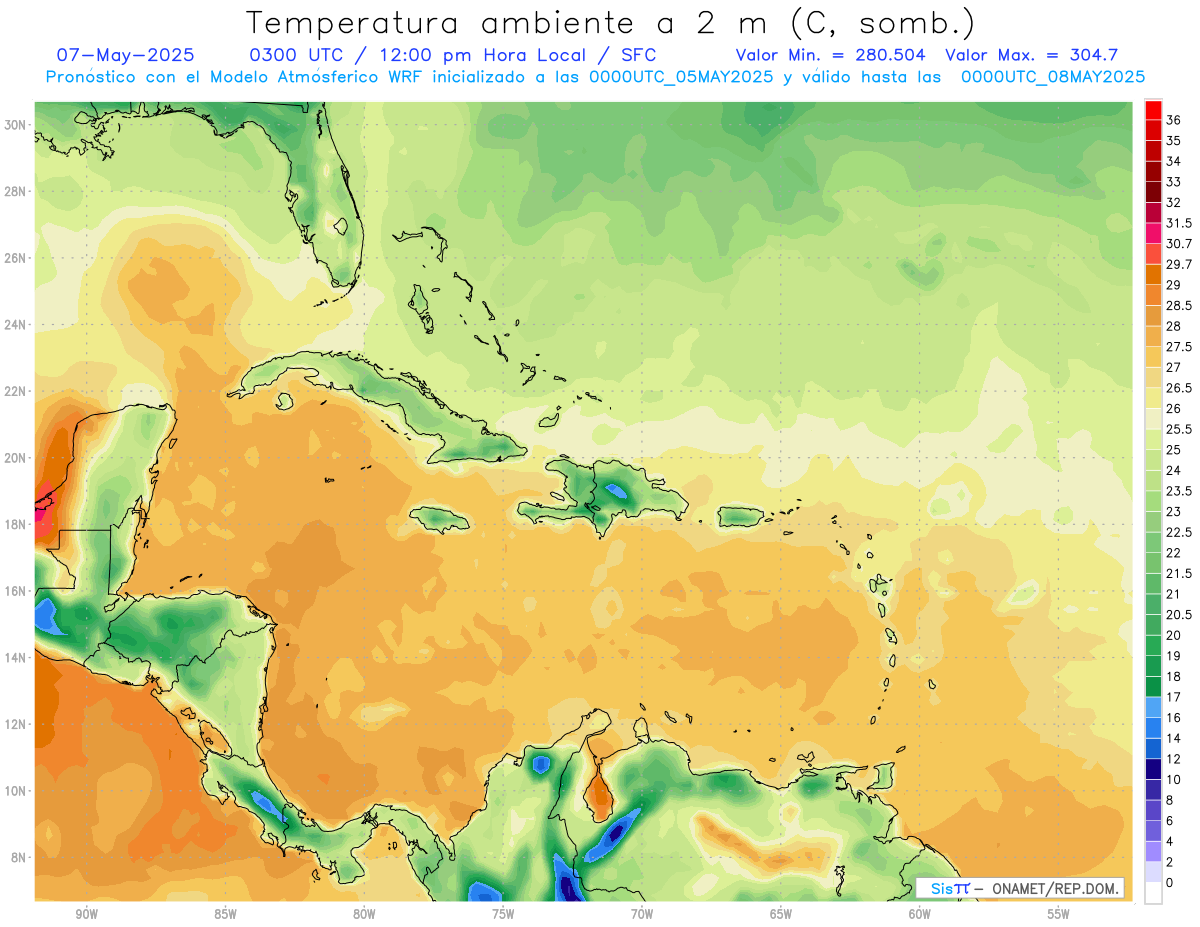This screenshot has width=1200, height=927.
Task: Select the date text '07-May-2025'
Action: tap(125, 55)
